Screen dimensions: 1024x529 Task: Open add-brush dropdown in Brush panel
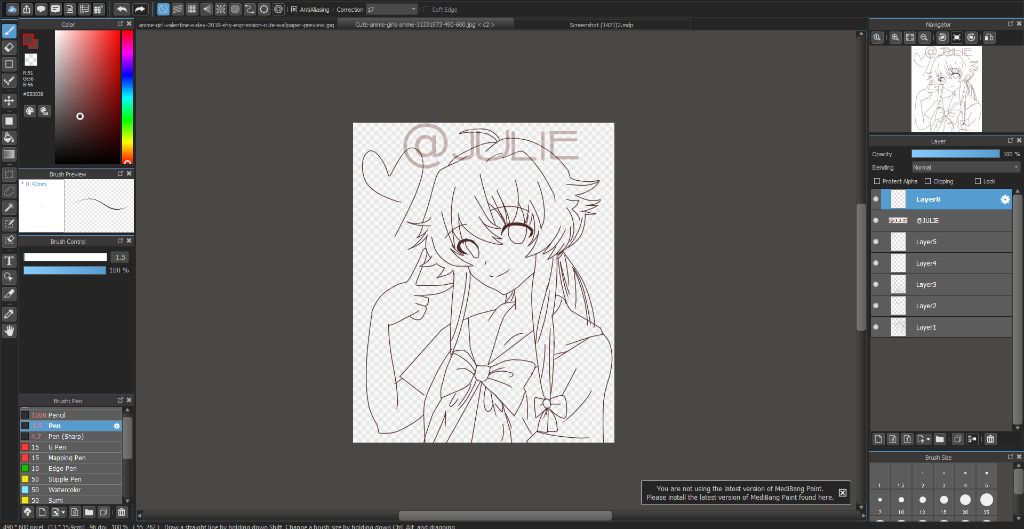point(59,512)
